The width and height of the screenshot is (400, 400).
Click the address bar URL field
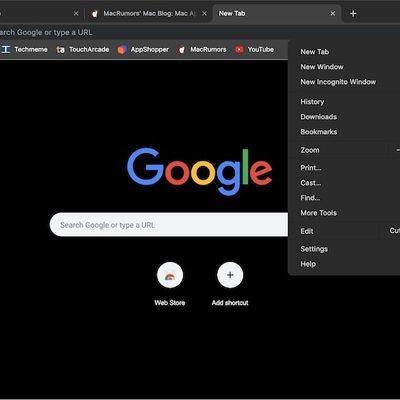click(x=200, y=32)
